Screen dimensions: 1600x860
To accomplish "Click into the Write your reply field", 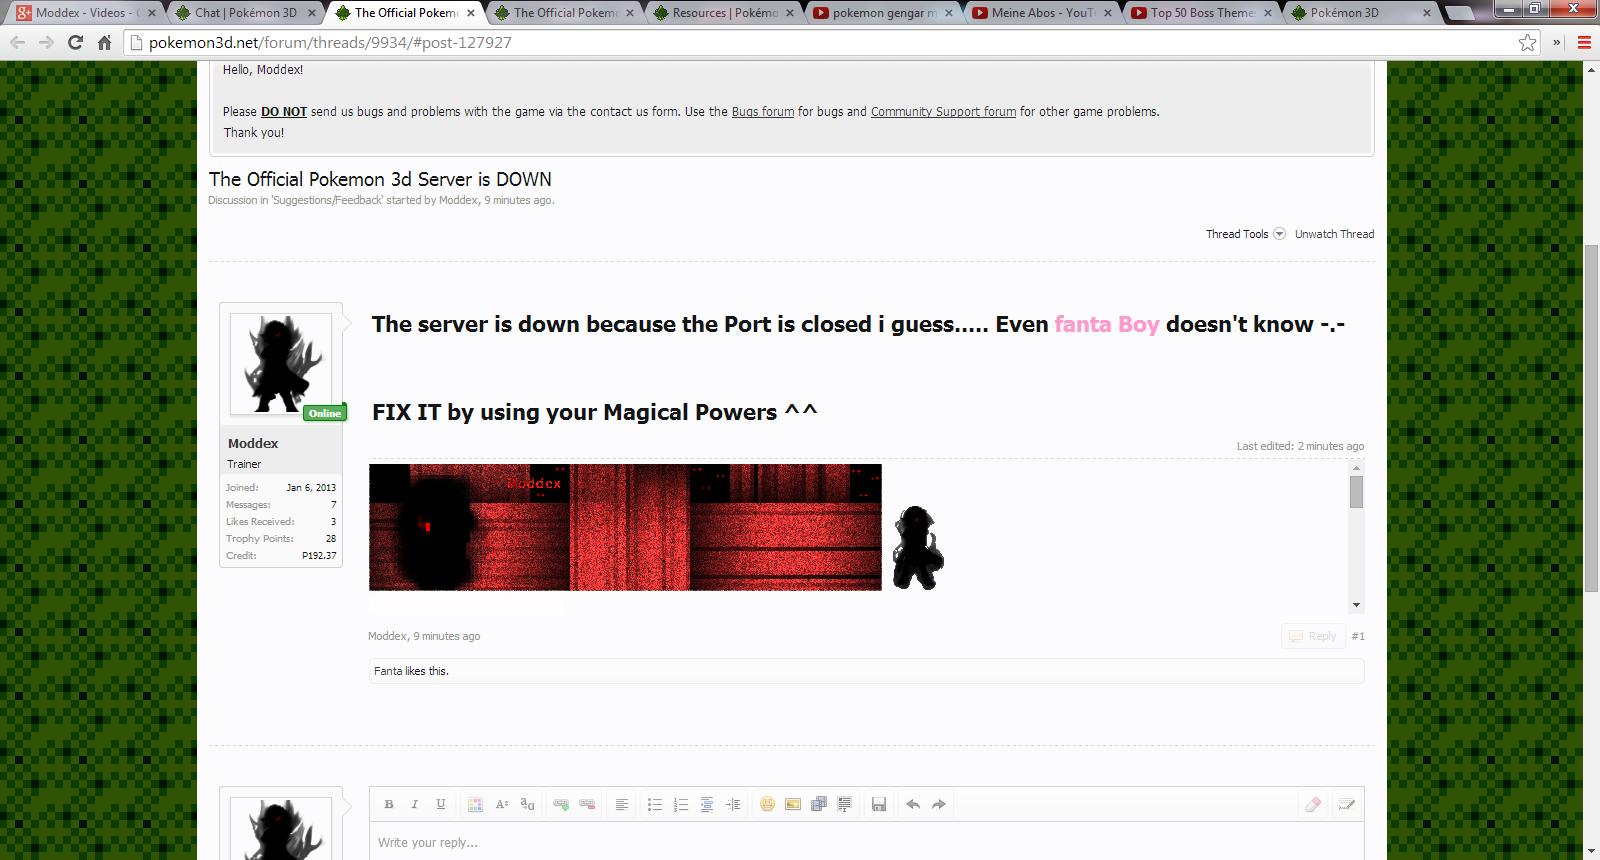I will [x=866, y=843].
